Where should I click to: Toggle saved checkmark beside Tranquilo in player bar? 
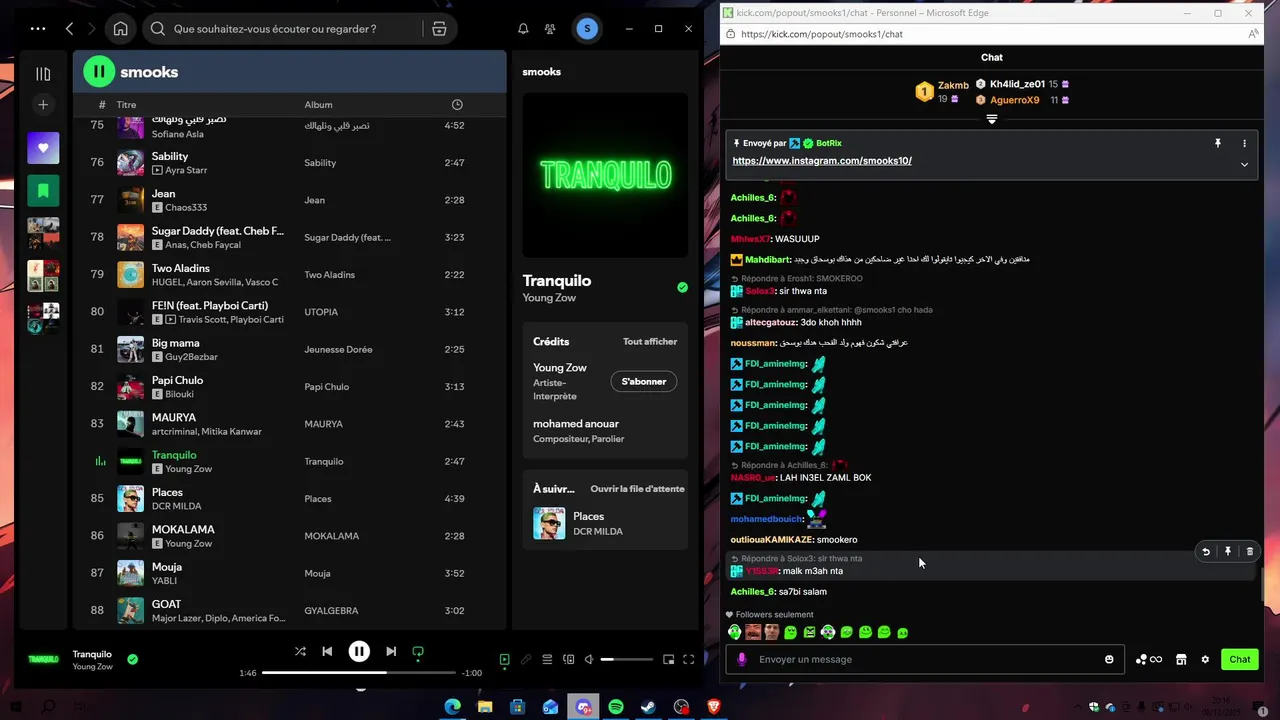(132, 659)
